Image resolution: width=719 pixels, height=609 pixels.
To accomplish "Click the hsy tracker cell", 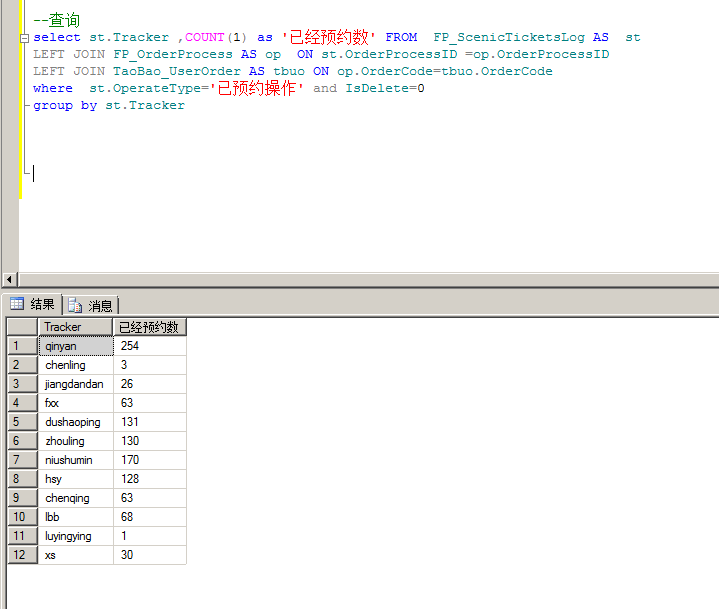I will pyautogui.click(x=76, y=479).
